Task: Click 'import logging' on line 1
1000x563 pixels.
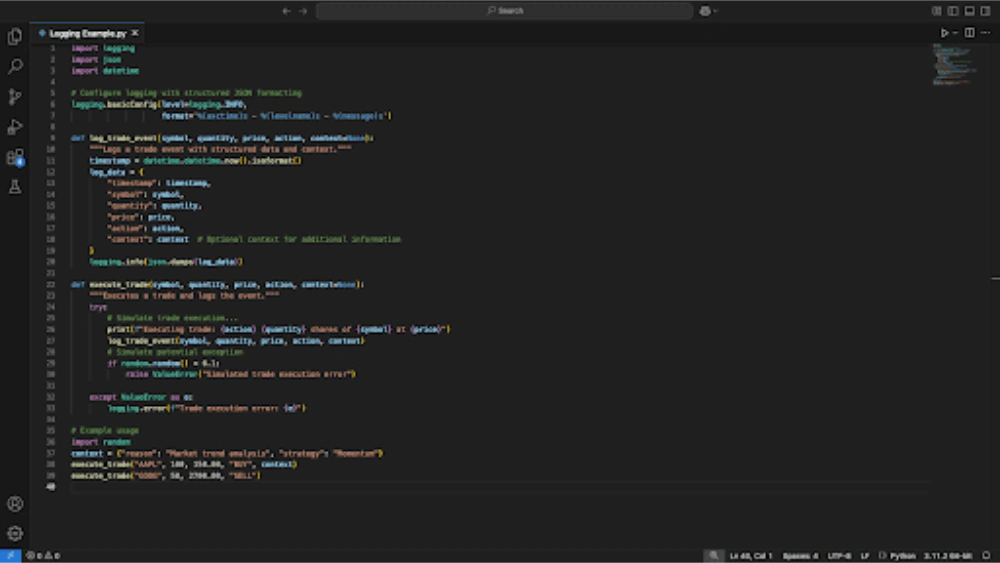Action: point(103,48)
